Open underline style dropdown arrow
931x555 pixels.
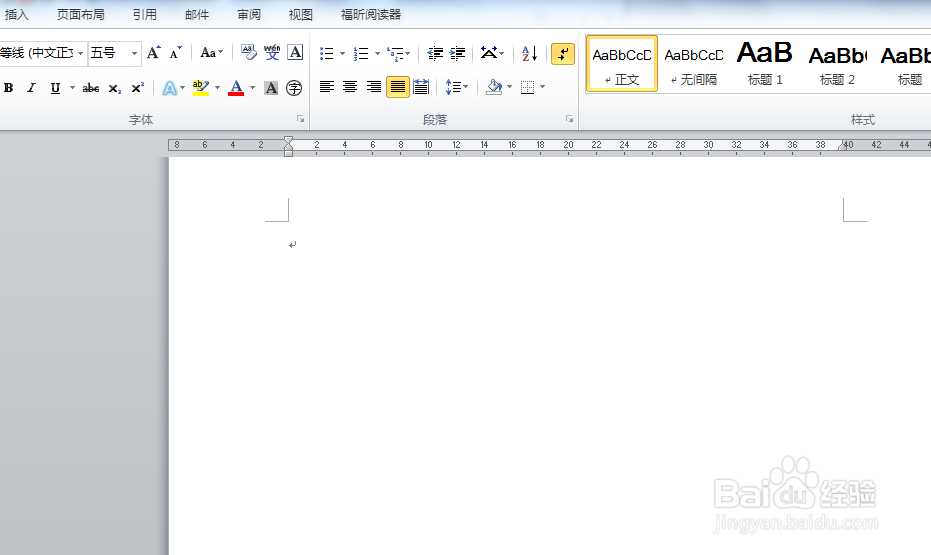pos(72,88)
